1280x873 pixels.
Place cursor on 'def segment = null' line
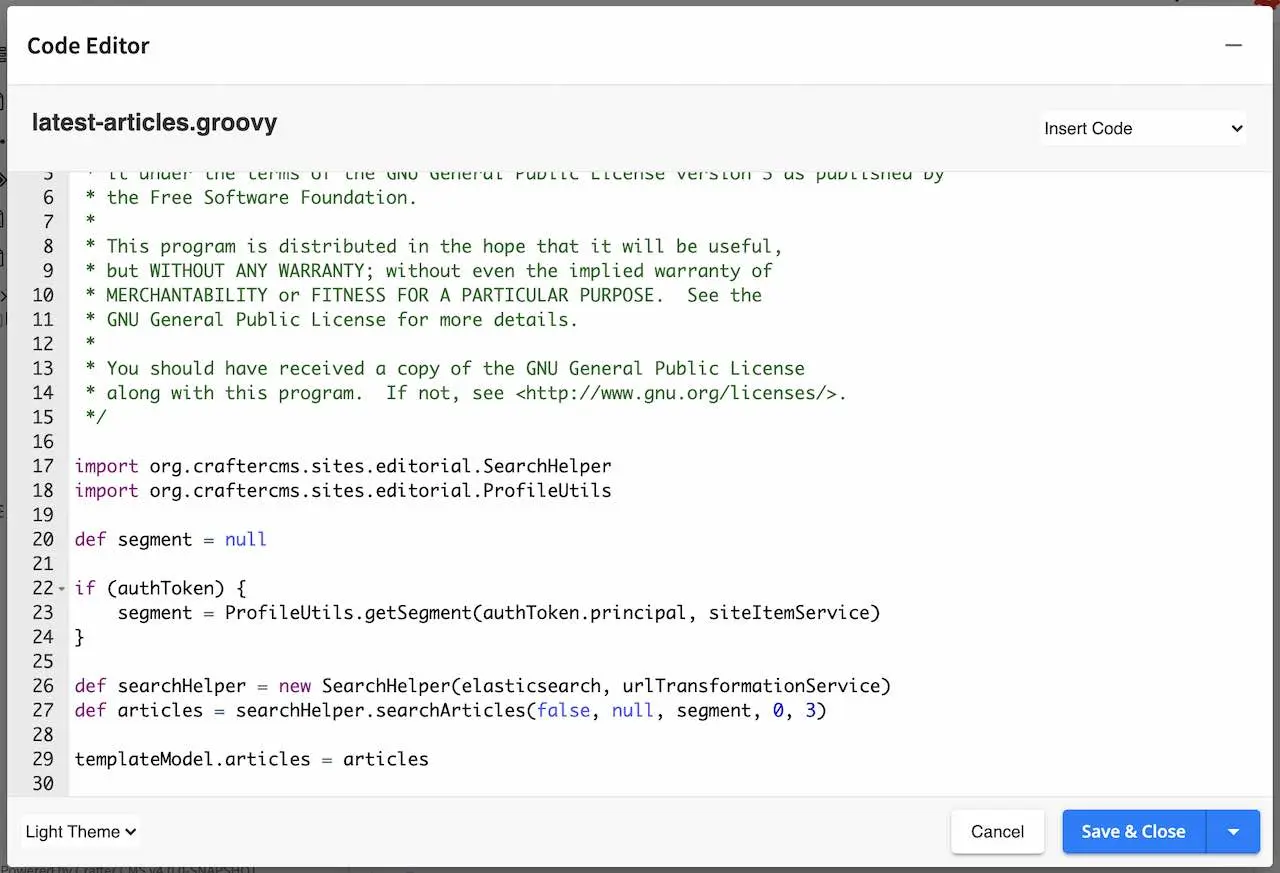pos(171,540)
